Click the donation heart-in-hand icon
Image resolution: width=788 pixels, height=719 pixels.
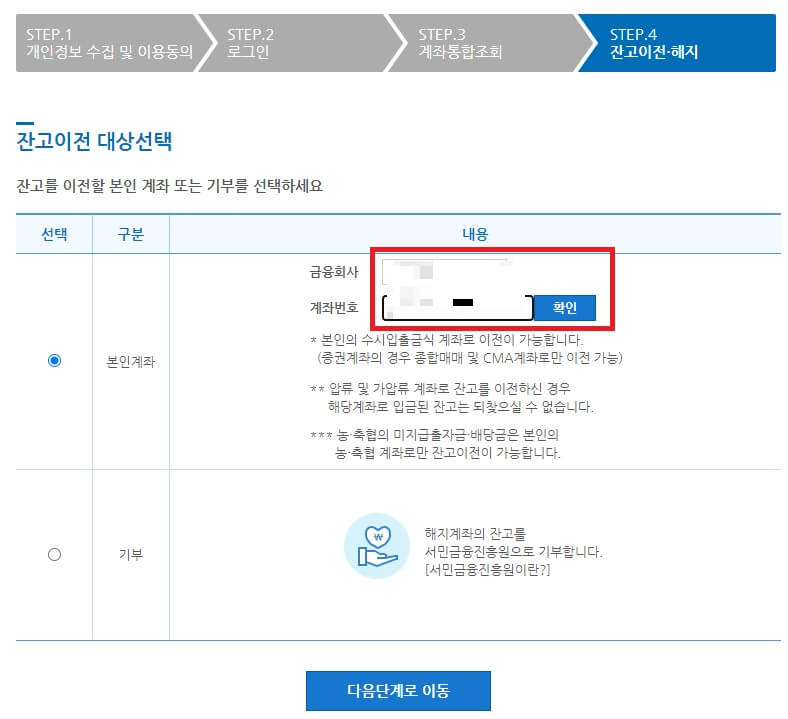pos(377,546)
